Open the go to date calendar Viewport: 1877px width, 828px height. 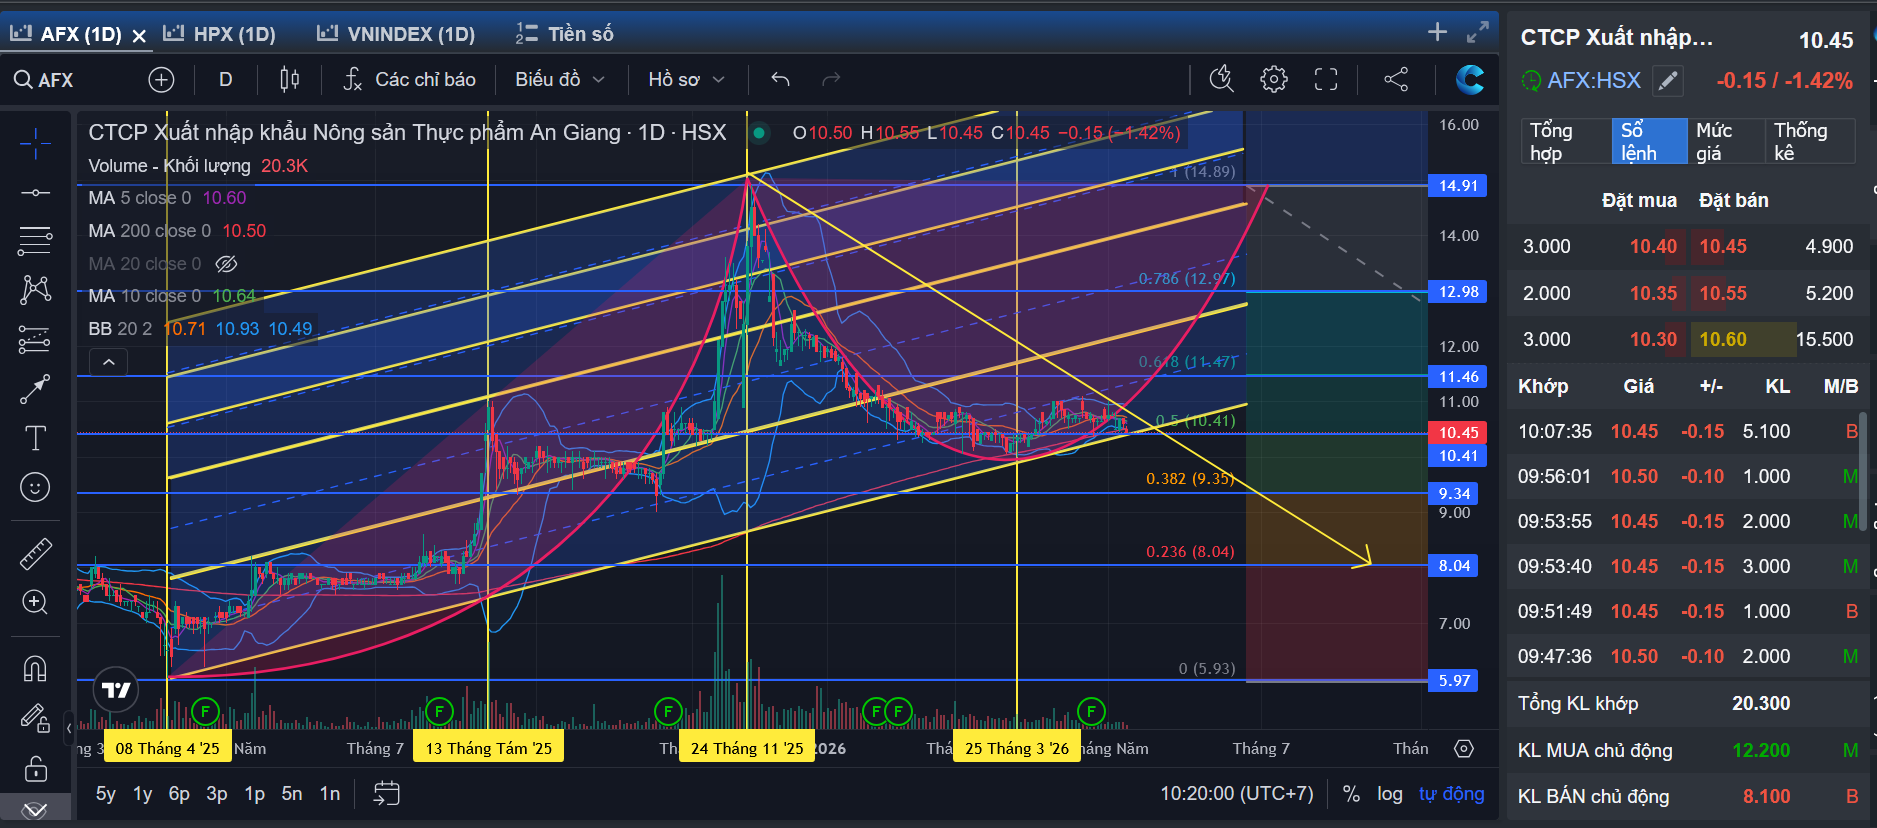[386, 794]
